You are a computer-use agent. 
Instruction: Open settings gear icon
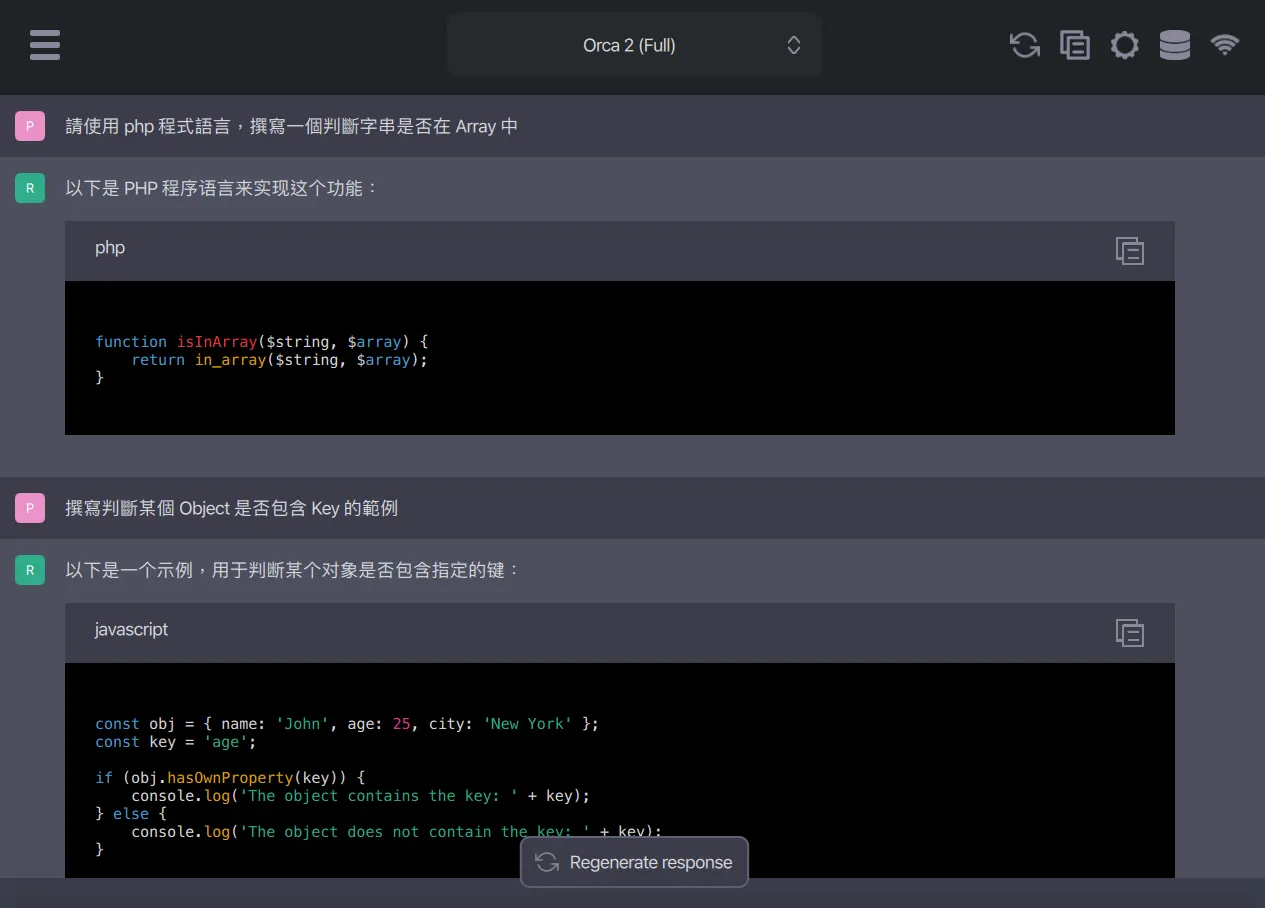[1125, 45]
